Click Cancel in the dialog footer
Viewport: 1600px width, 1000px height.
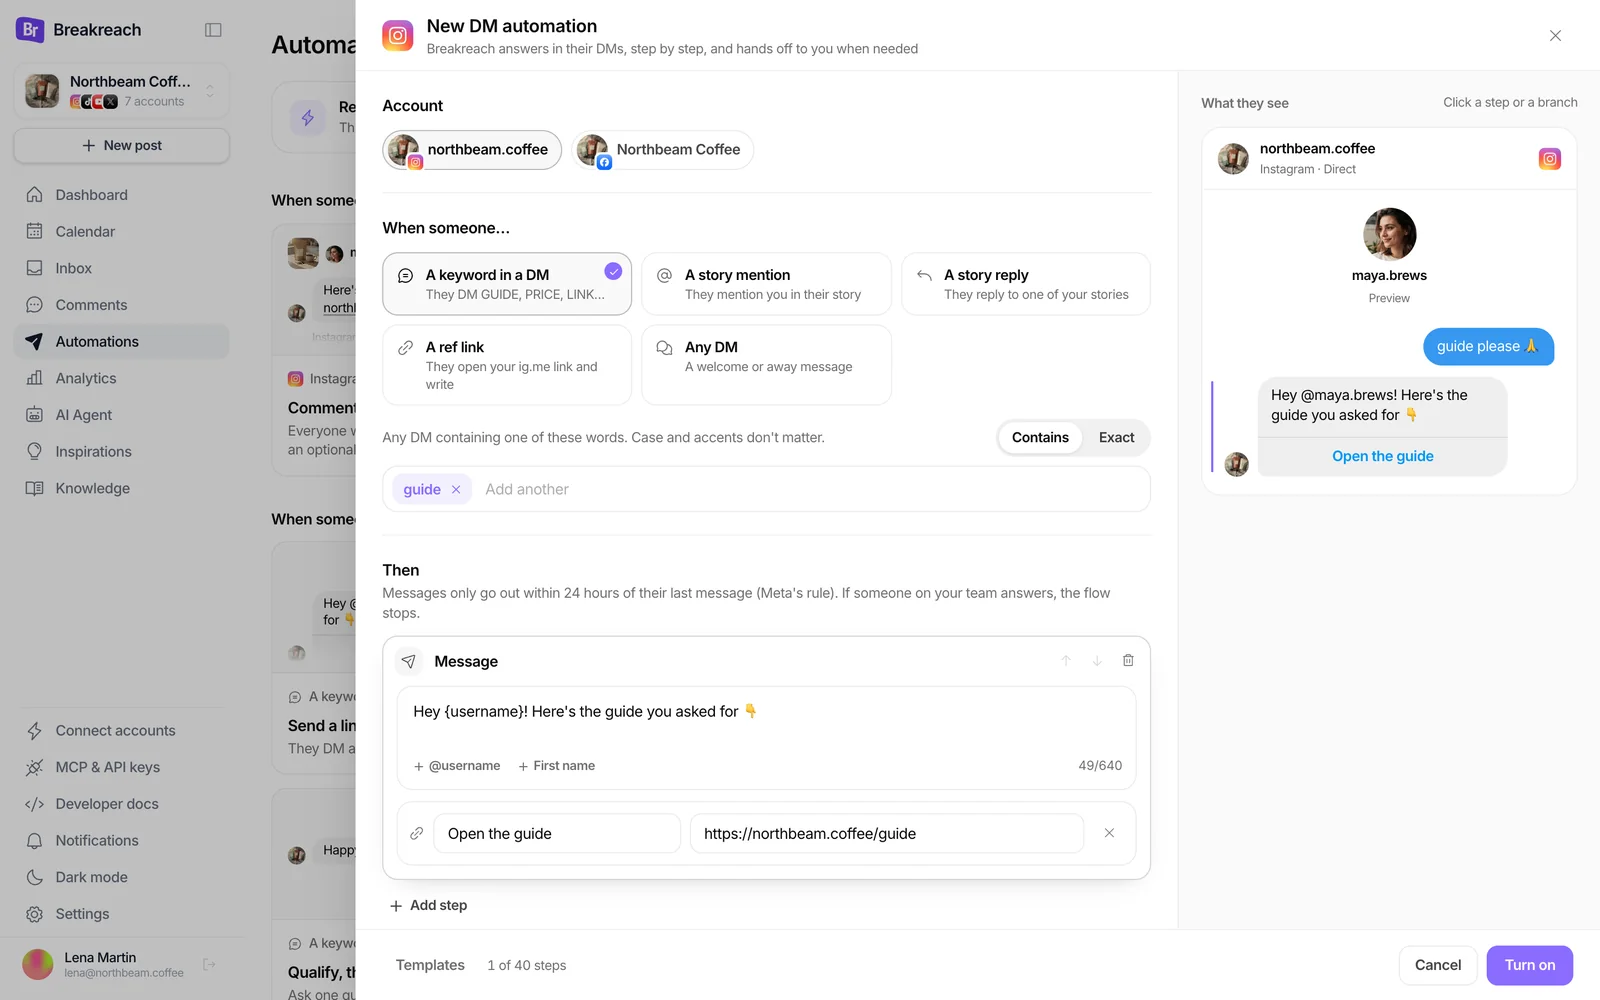(x=1438, y=965)
